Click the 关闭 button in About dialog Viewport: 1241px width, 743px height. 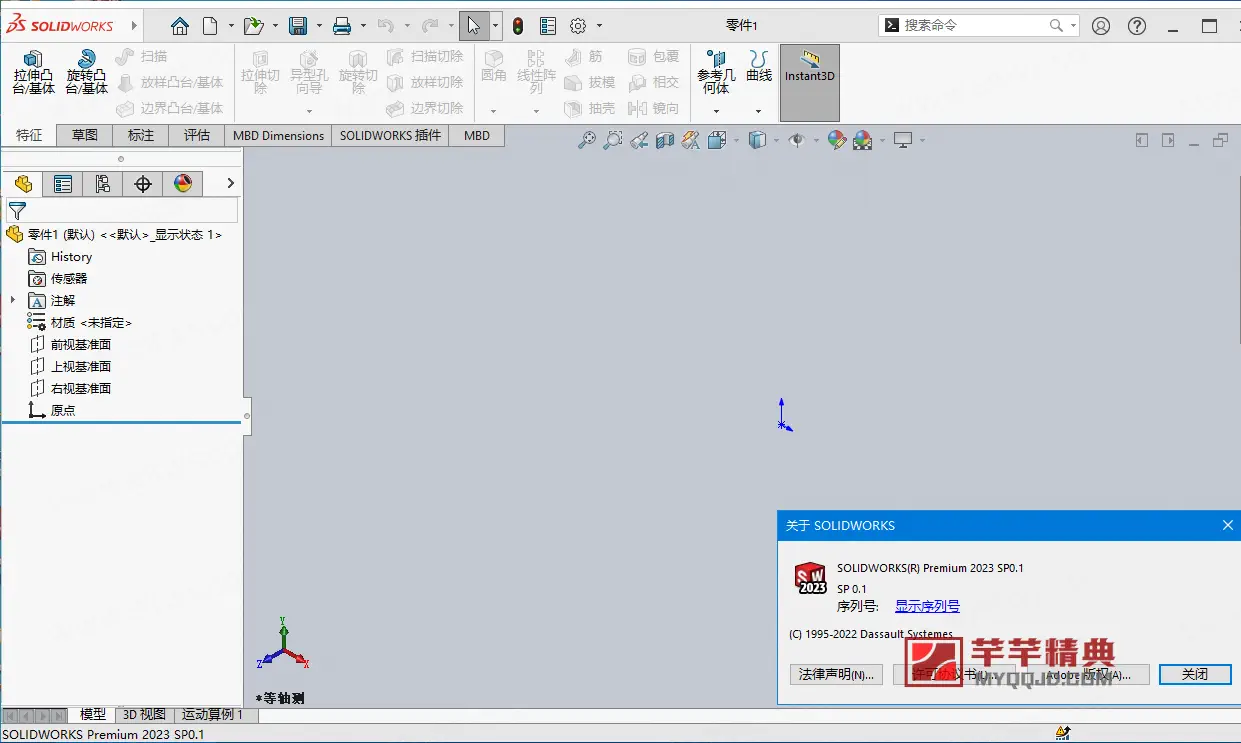click(x=1195, y=675)
